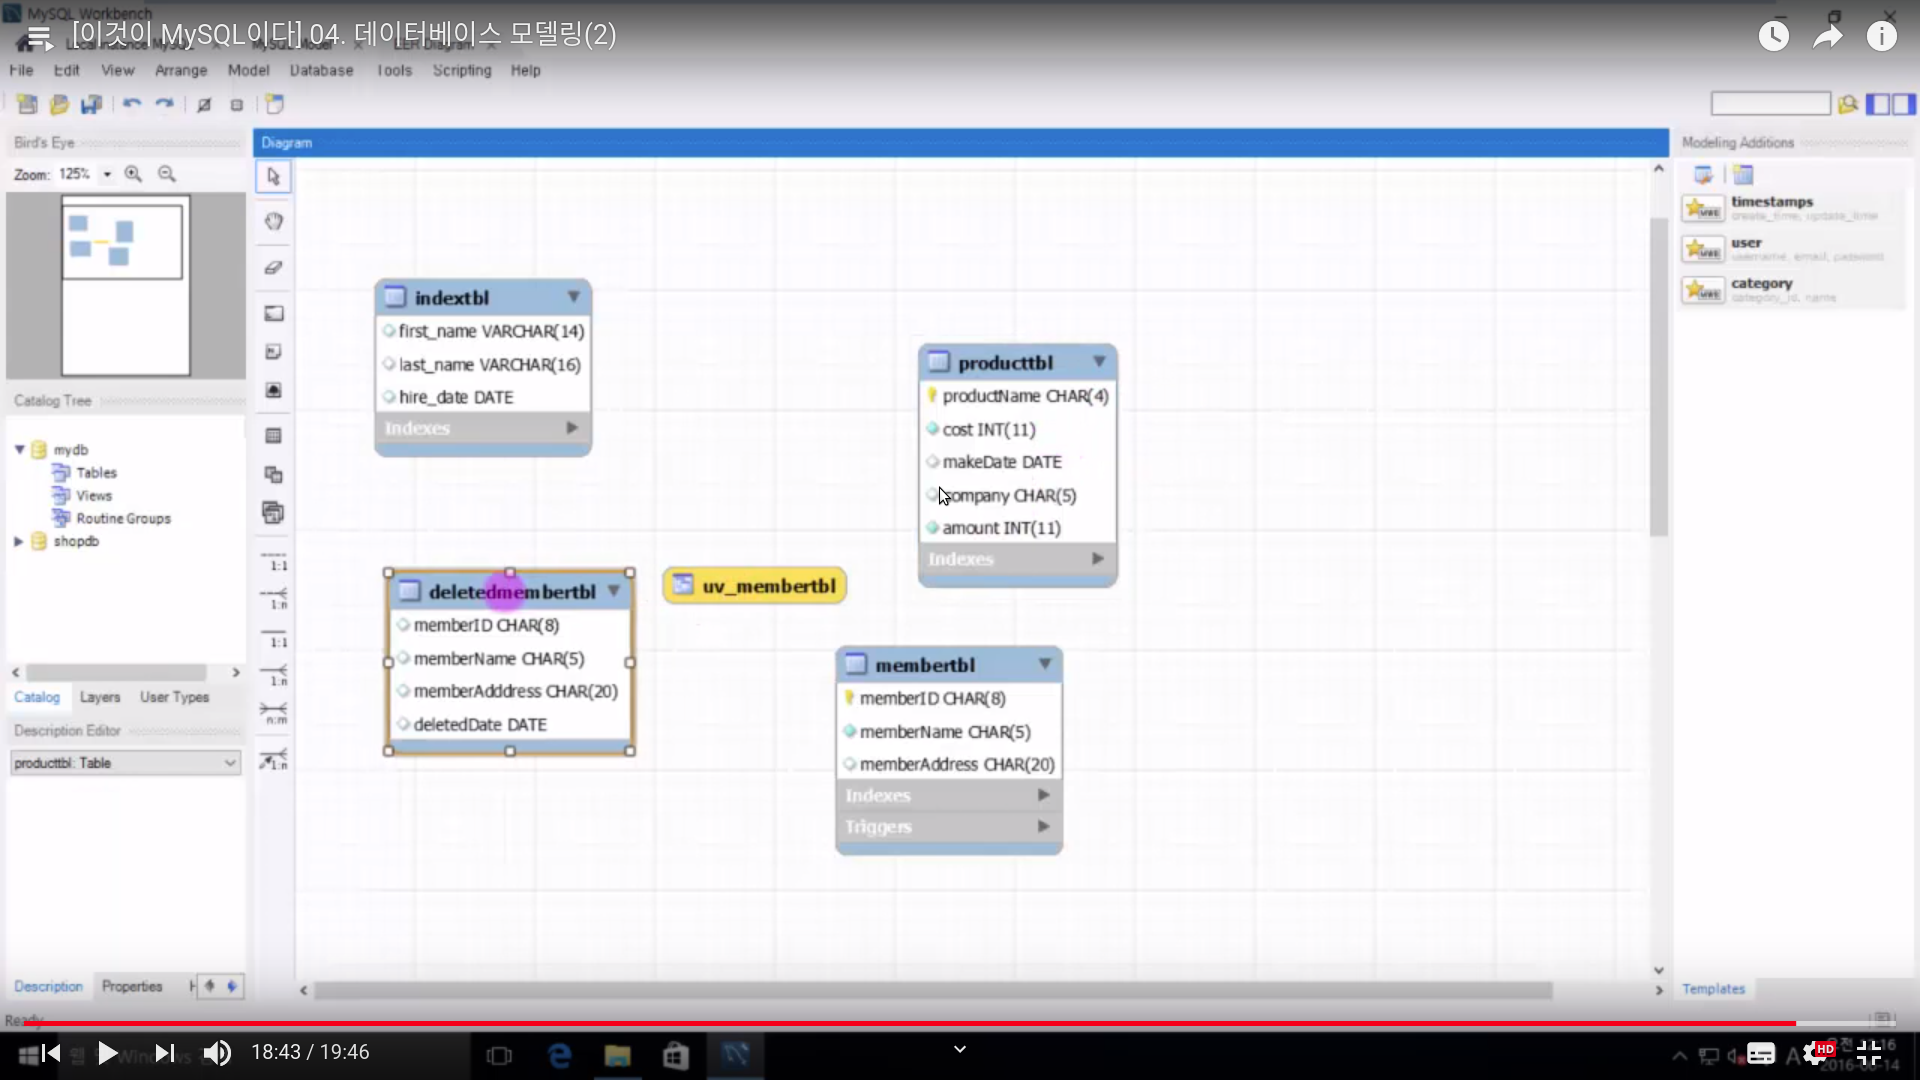Choose the 1:1 non-identifying relationship tool
1920x1080 pixels.
(x=274, y=561)
